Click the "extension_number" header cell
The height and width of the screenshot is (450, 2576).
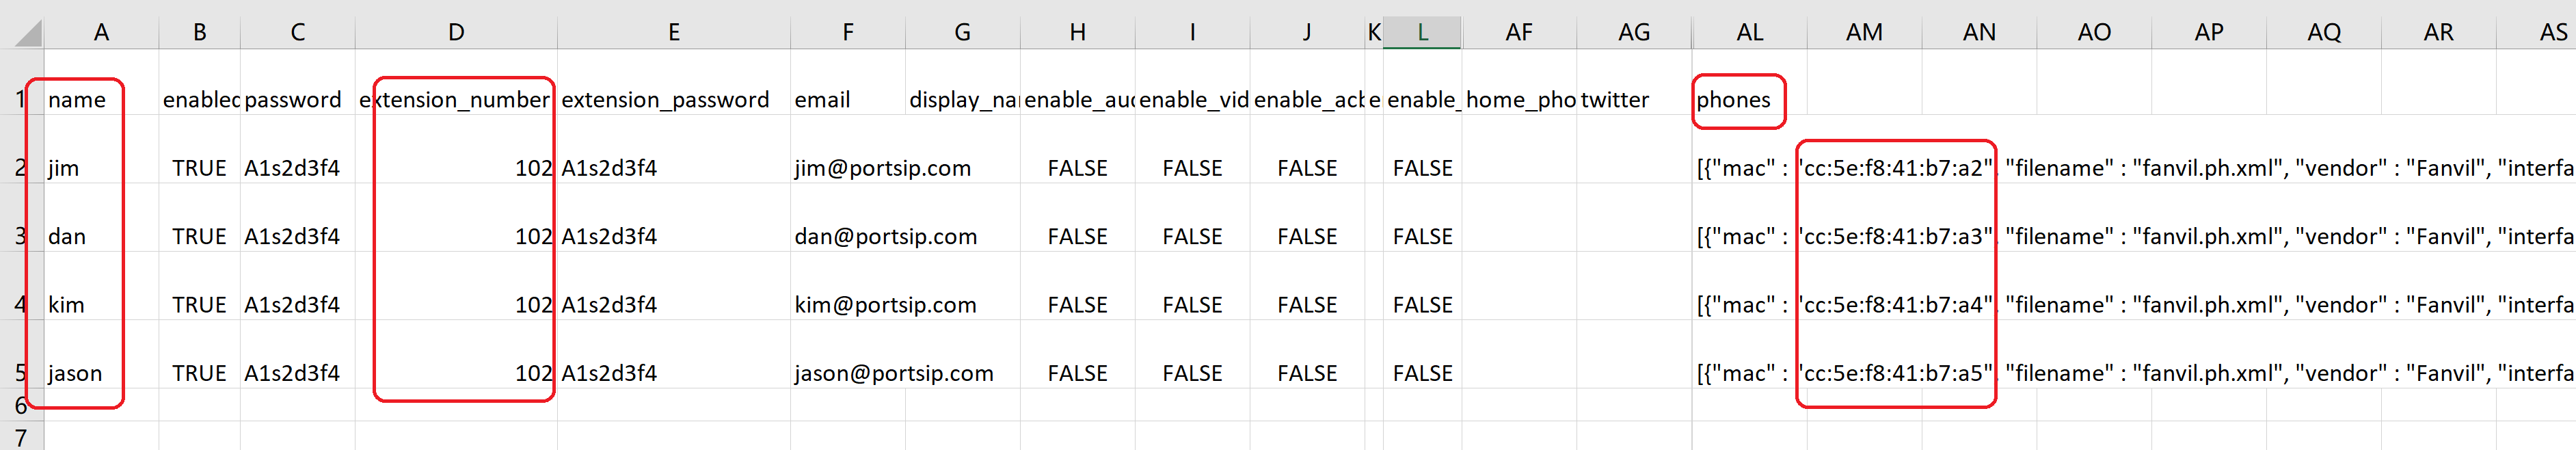click(x=456, y=100)
